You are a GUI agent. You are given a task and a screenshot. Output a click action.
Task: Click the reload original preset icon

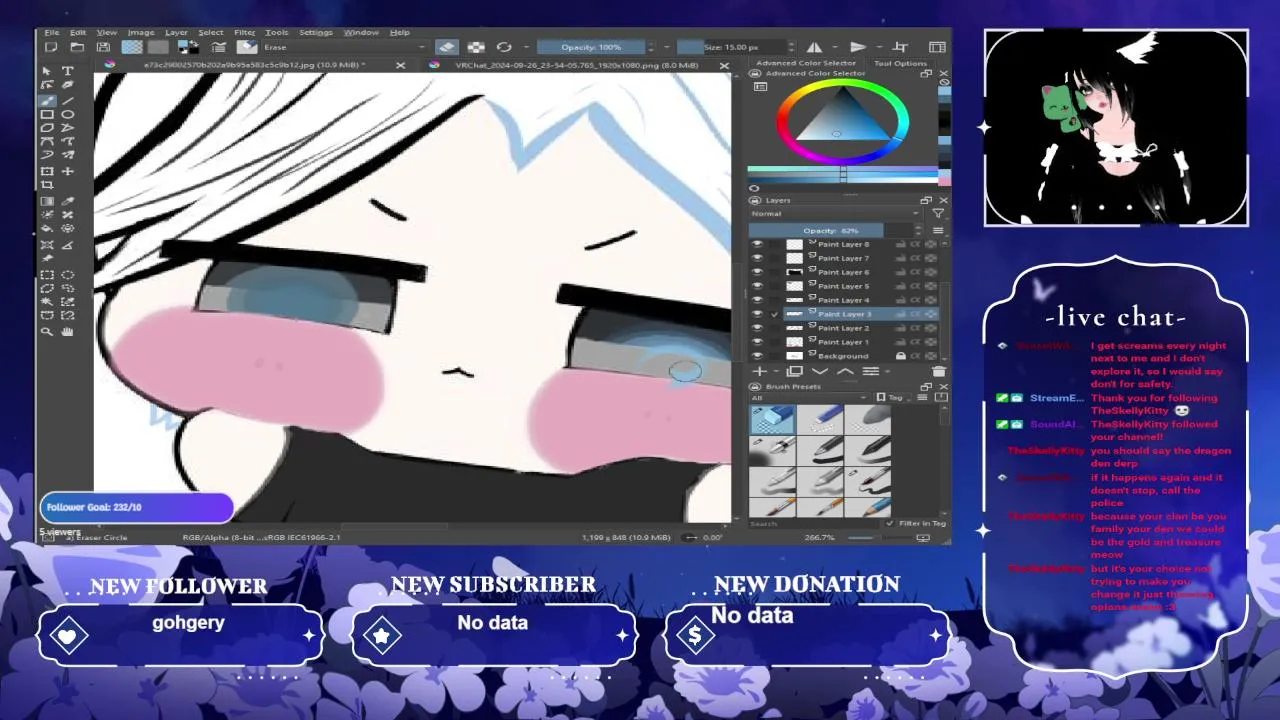504,47
